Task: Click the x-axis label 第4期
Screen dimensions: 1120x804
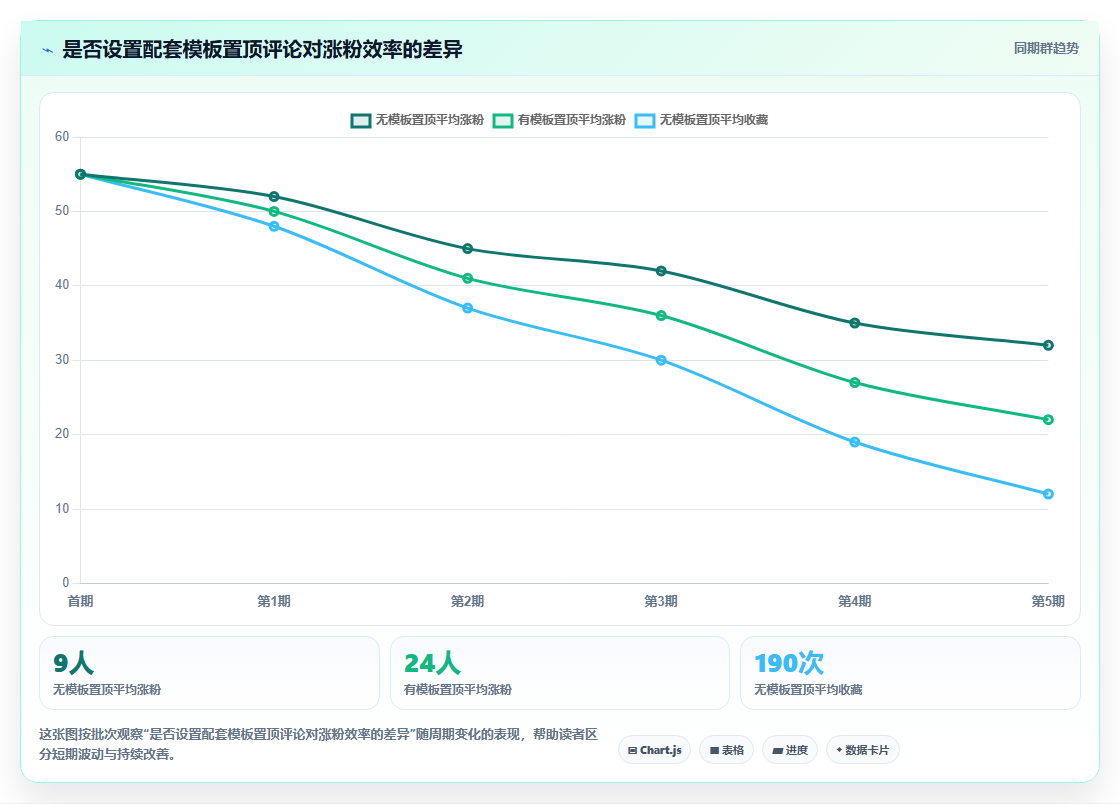Action: pos(855,601)
